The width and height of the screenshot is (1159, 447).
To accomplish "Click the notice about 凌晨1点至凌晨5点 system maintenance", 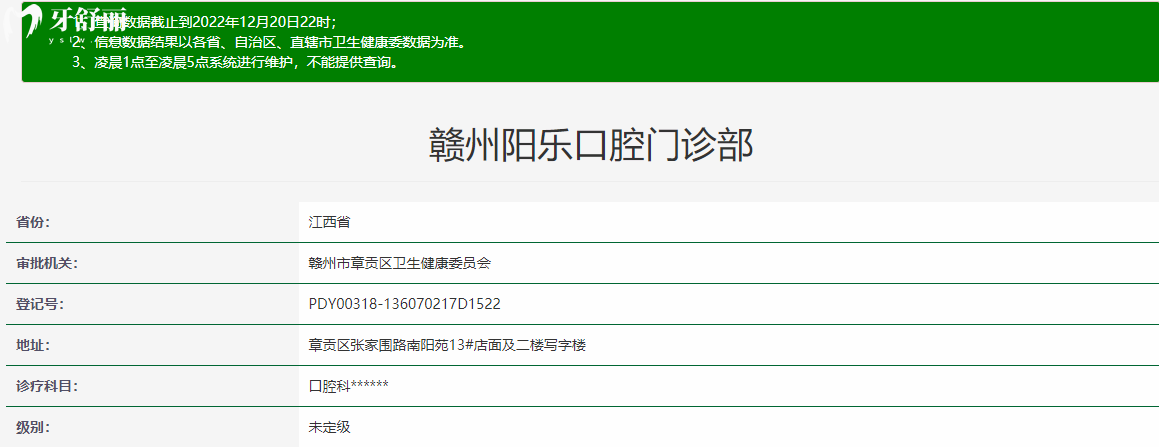I will (x=236, y=62).
